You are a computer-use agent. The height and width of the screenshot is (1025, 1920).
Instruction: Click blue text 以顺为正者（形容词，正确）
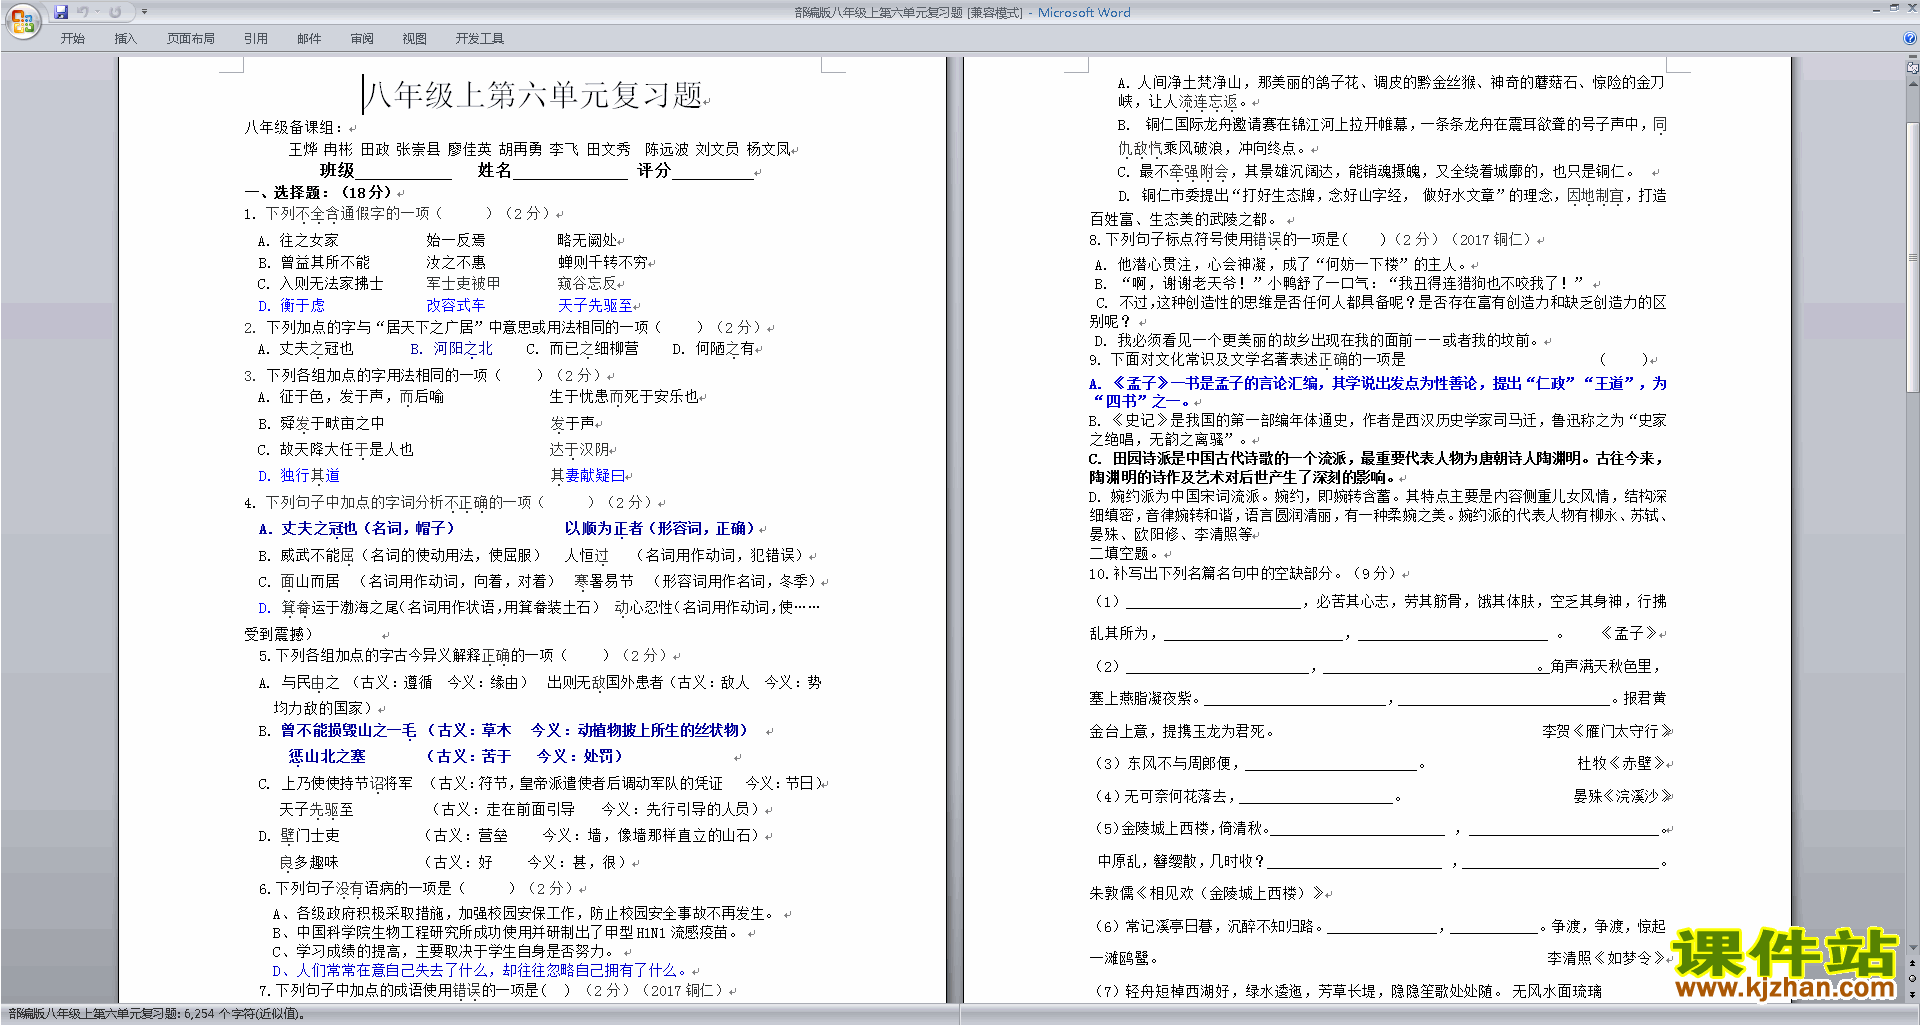(x=661, y=529)
